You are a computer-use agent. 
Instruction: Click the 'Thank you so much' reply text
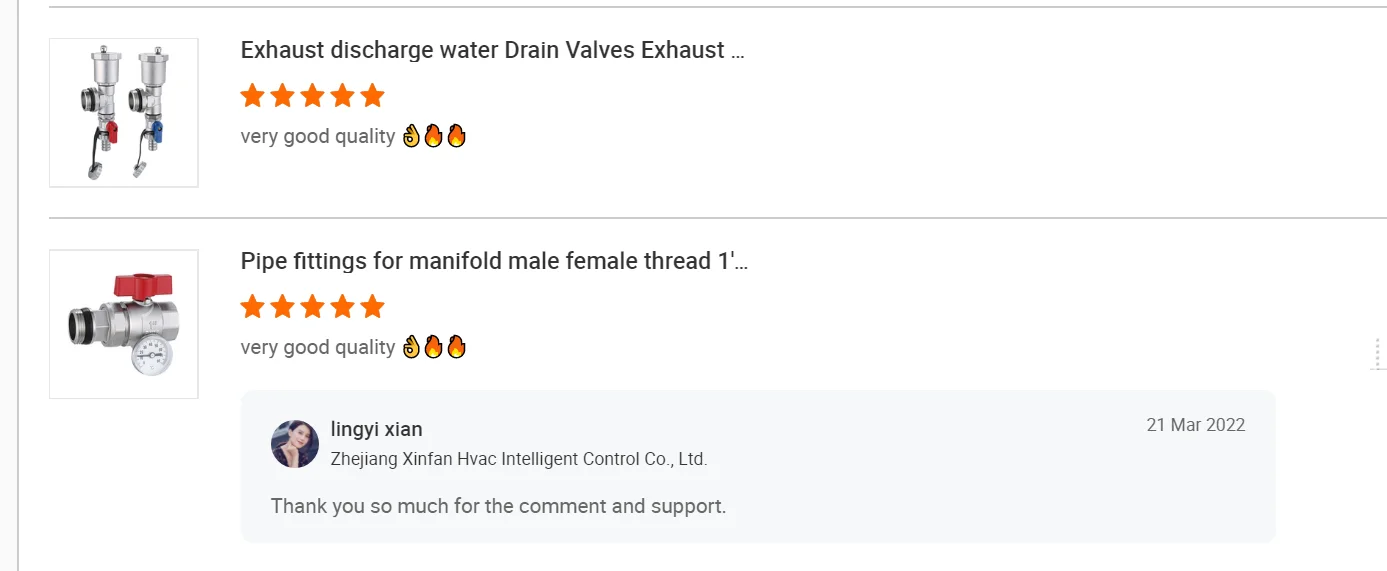click(x=498, y=506)
